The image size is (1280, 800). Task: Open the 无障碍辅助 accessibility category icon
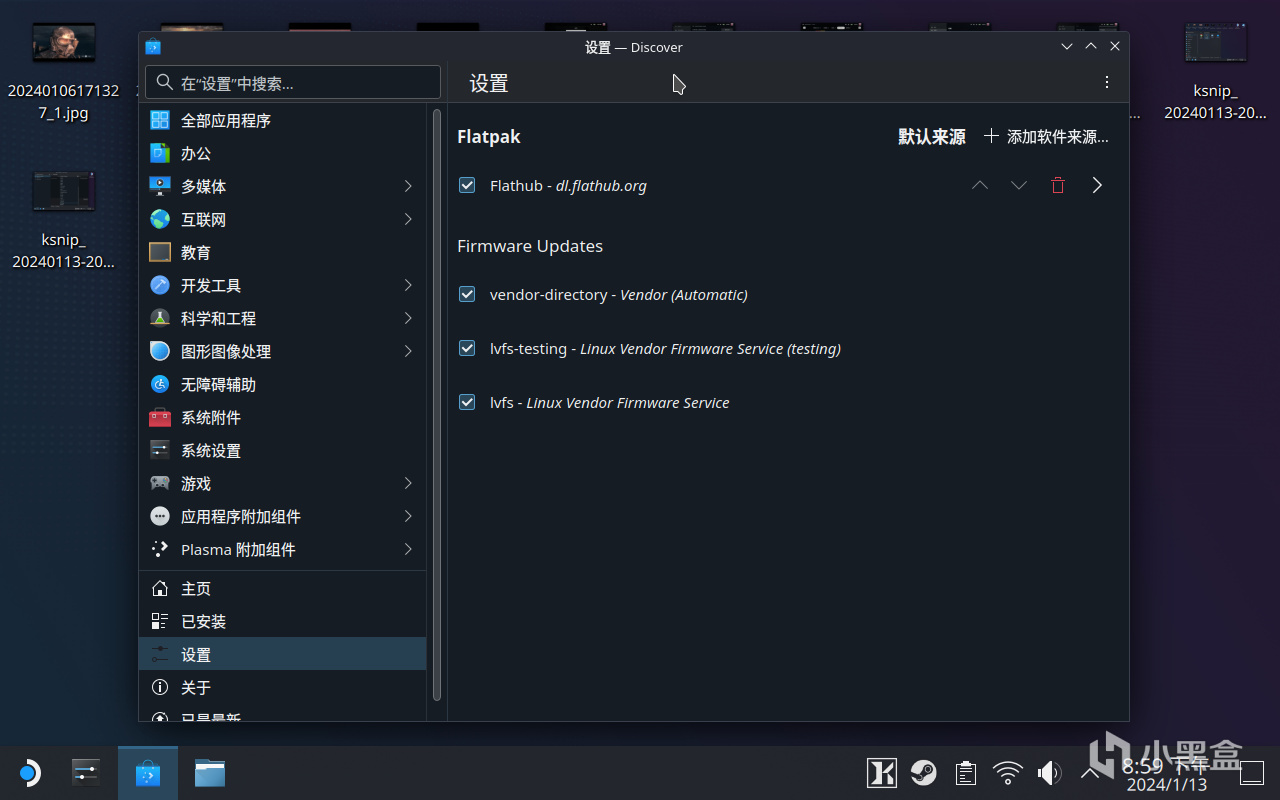160,384
